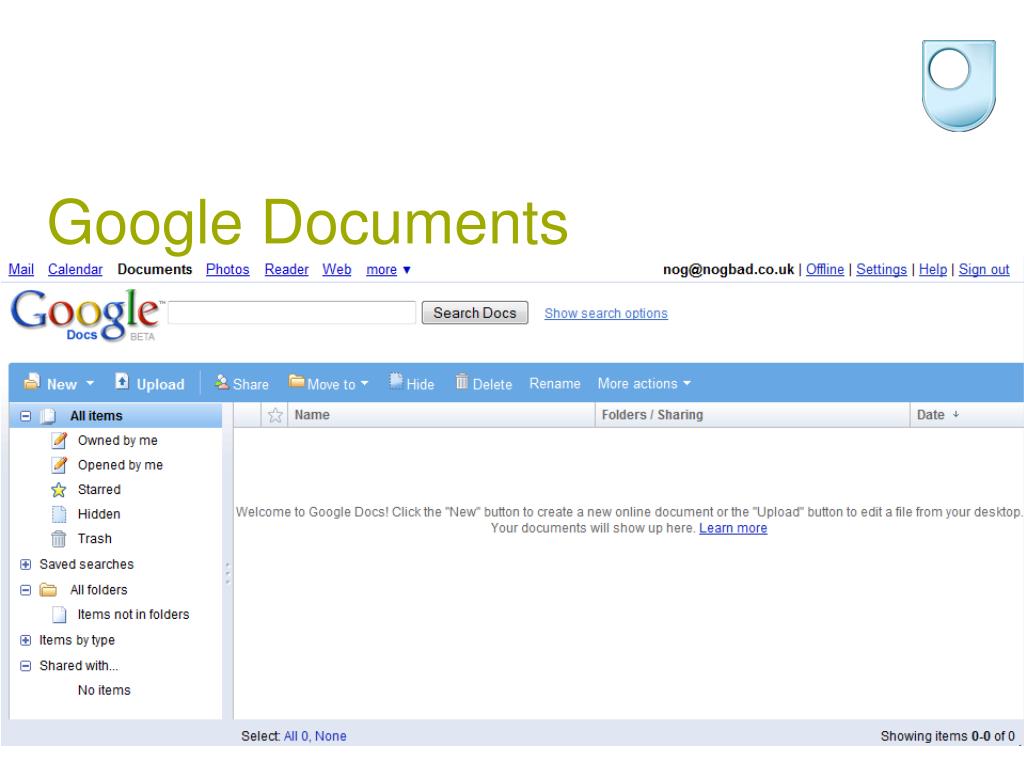This screenshot has width=1024, height=768.
Task: Open the More actions dropdown
Action: pos(687,383)
